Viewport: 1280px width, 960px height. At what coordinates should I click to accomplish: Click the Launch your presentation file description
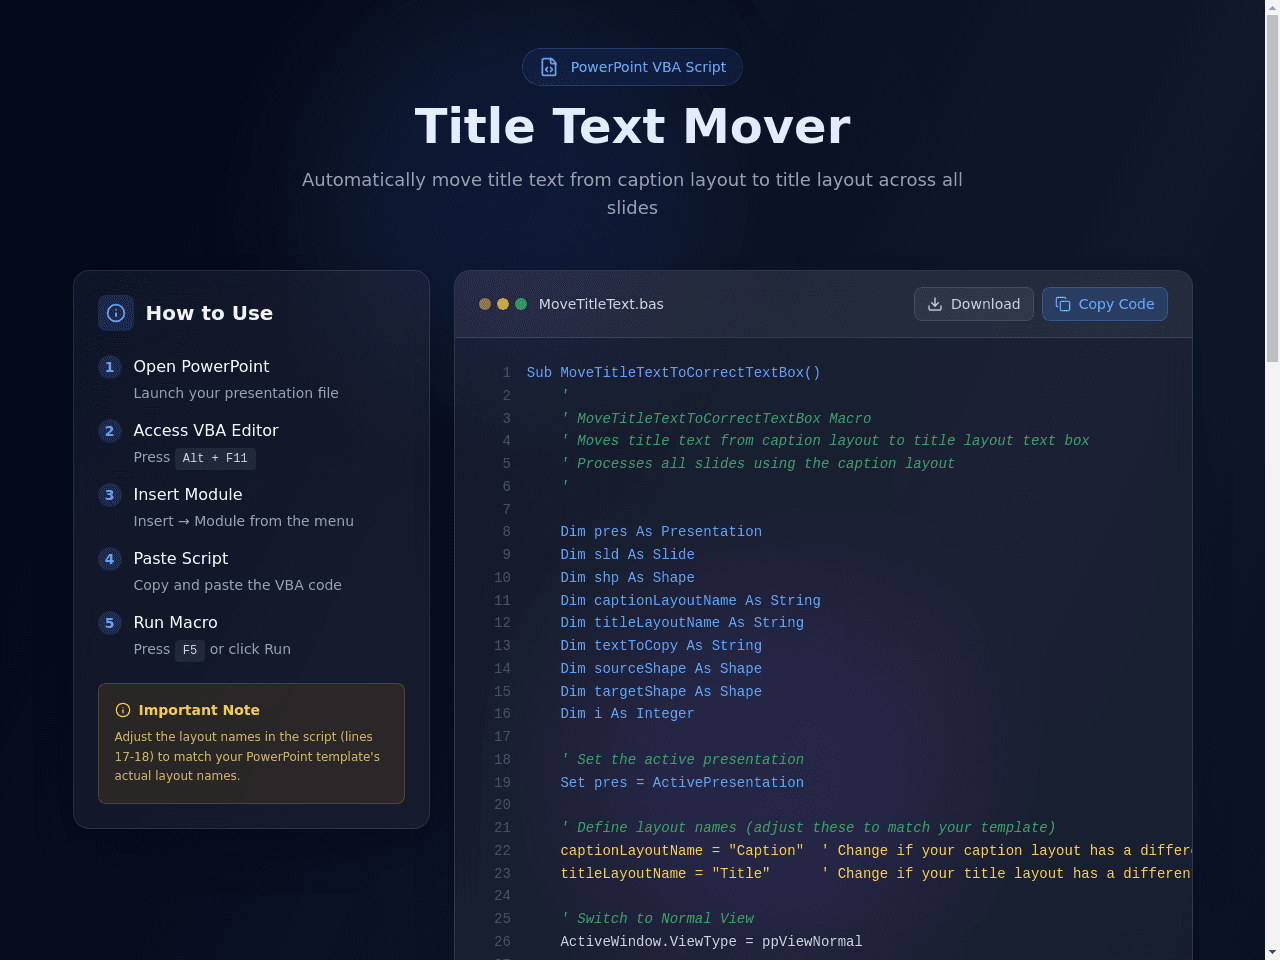(236, 393)
